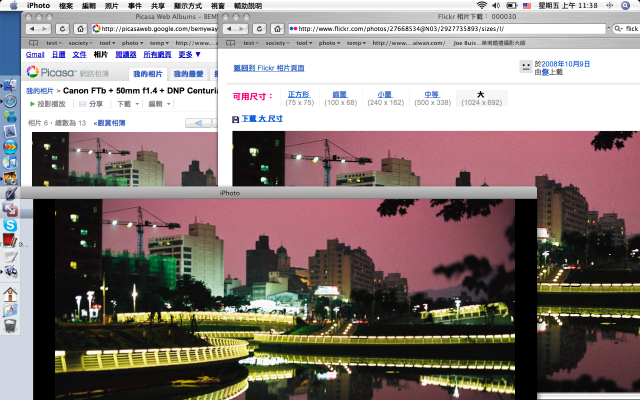The height and width of the screenshot is (400, 640).
Task: Open Finder from the Dock
Action: 10,85
